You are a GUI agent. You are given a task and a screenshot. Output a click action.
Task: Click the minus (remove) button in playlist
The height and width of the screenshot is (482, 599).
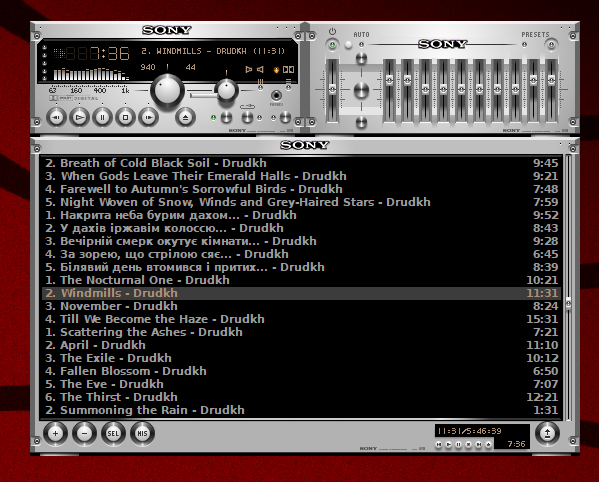pos(84,433)
